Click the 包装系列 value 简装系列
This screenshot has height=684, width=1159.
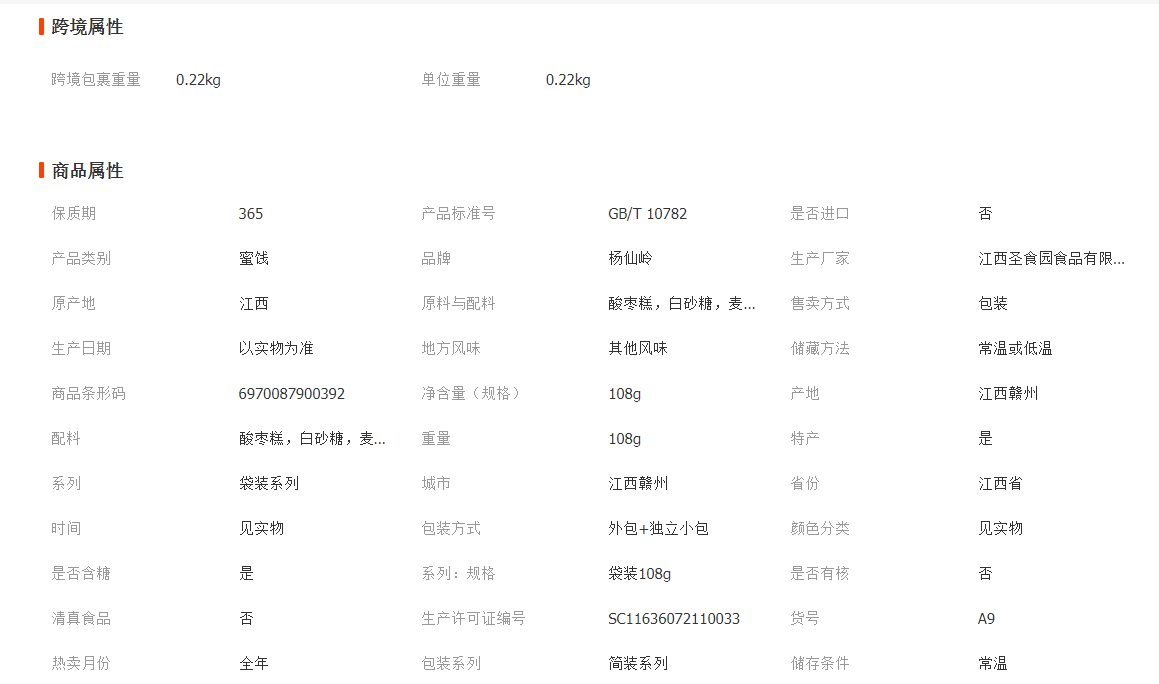(638, 664)
